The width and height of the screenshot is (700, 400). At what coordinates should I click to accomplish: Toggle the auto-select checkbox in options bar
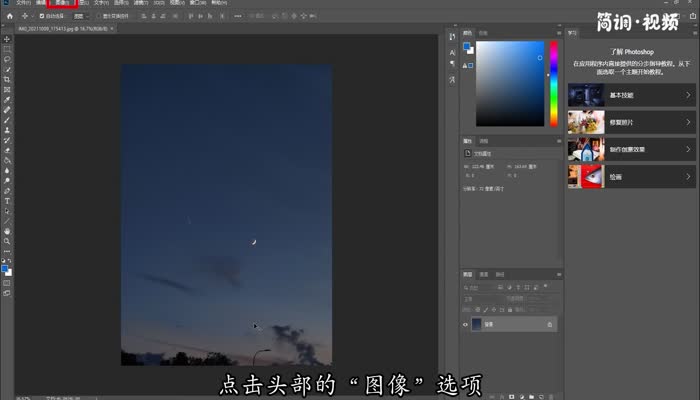coord(41,17)
